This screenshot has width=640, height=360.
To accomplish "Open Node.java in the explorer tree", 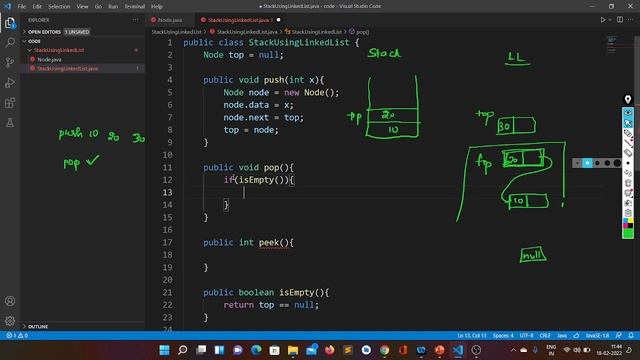I will coord(49,60).
